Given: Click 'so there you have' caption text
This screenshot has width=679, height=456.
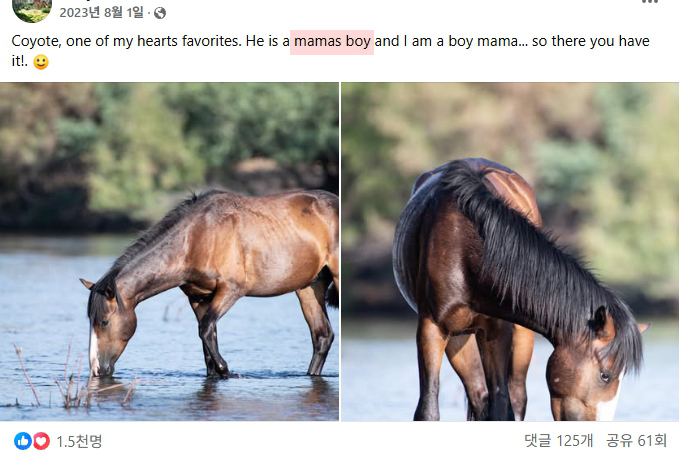Looking at the screenshot, I should (591, 41).
